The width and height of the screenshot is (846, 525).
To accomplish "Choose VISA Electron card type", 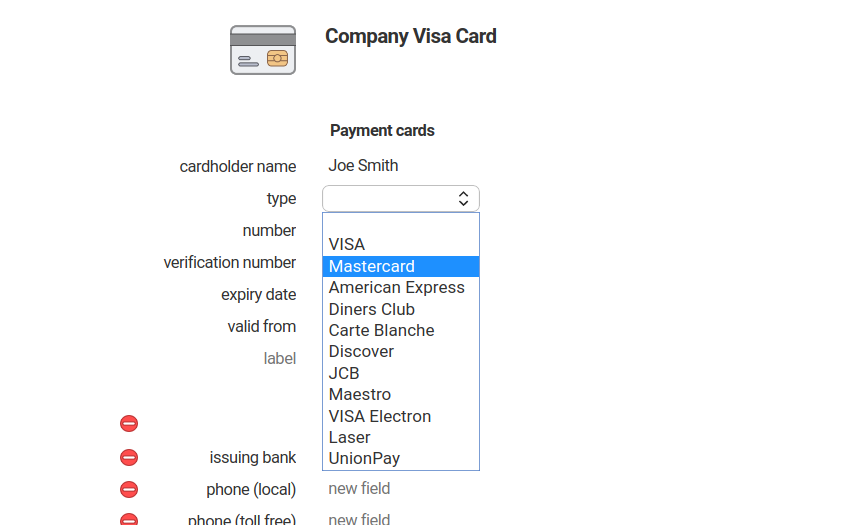I will 379,416.
